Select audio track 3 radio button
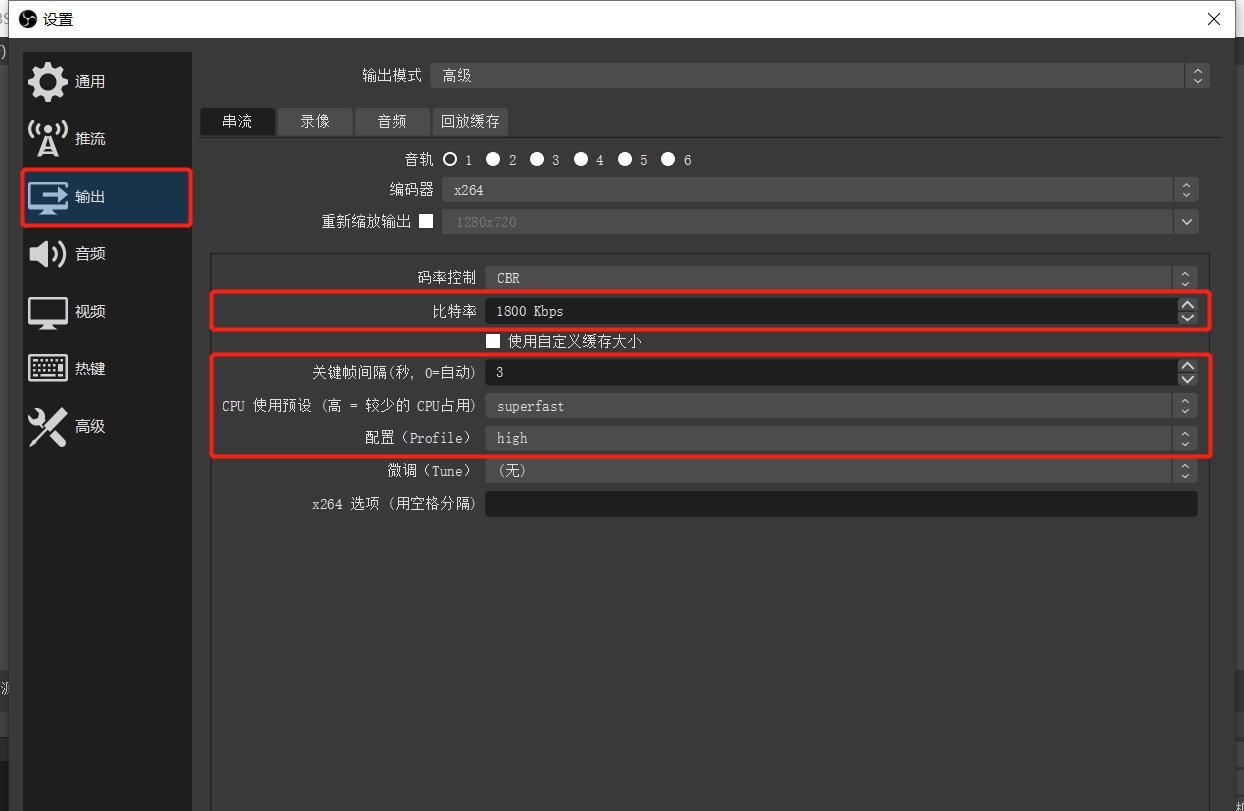The height and width of the screenshot is (811, 1244). pyautogui.click(x=537, y=159)
